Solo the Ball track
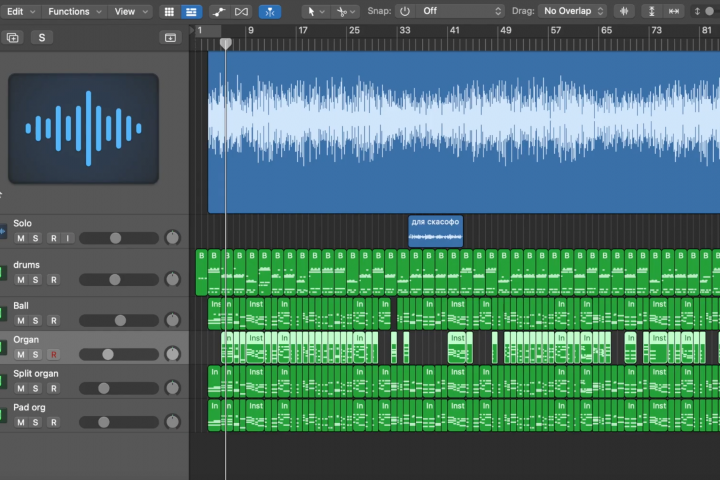Viewport: 720px width, 480px height. pyautogui.click(x=35, y=321)
